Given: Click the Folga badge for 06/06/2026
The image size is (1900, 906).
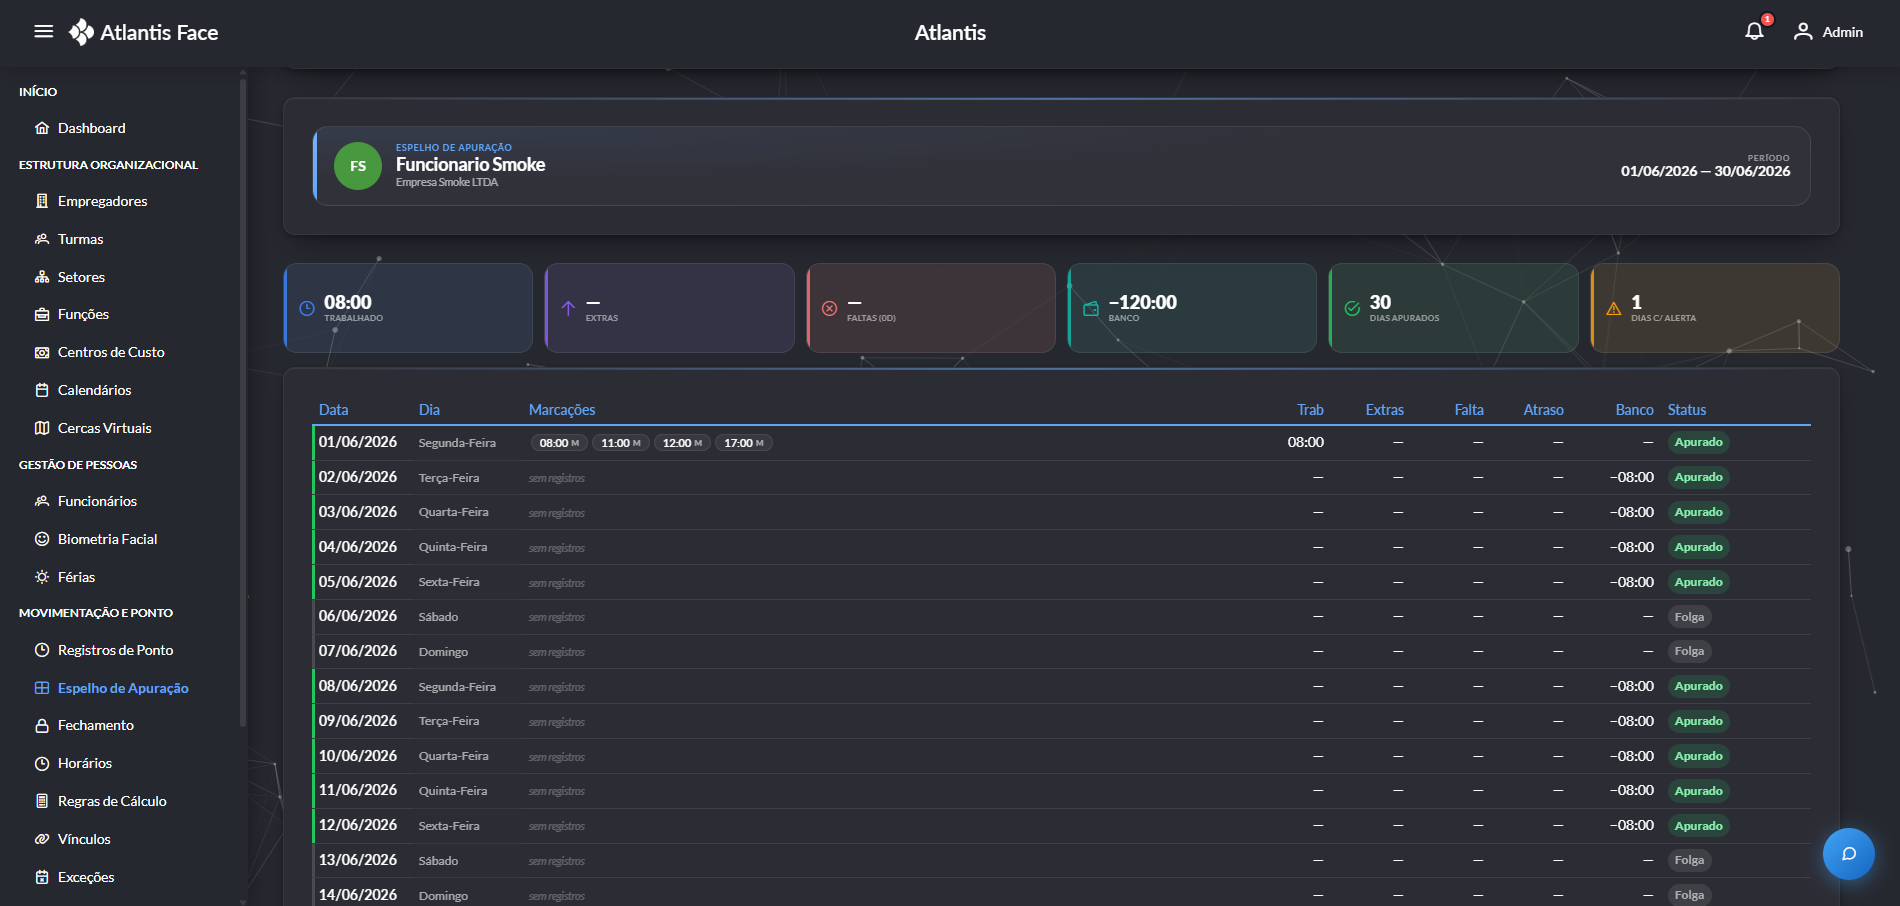Looking at the screenshot, I should click(1689, 617).
